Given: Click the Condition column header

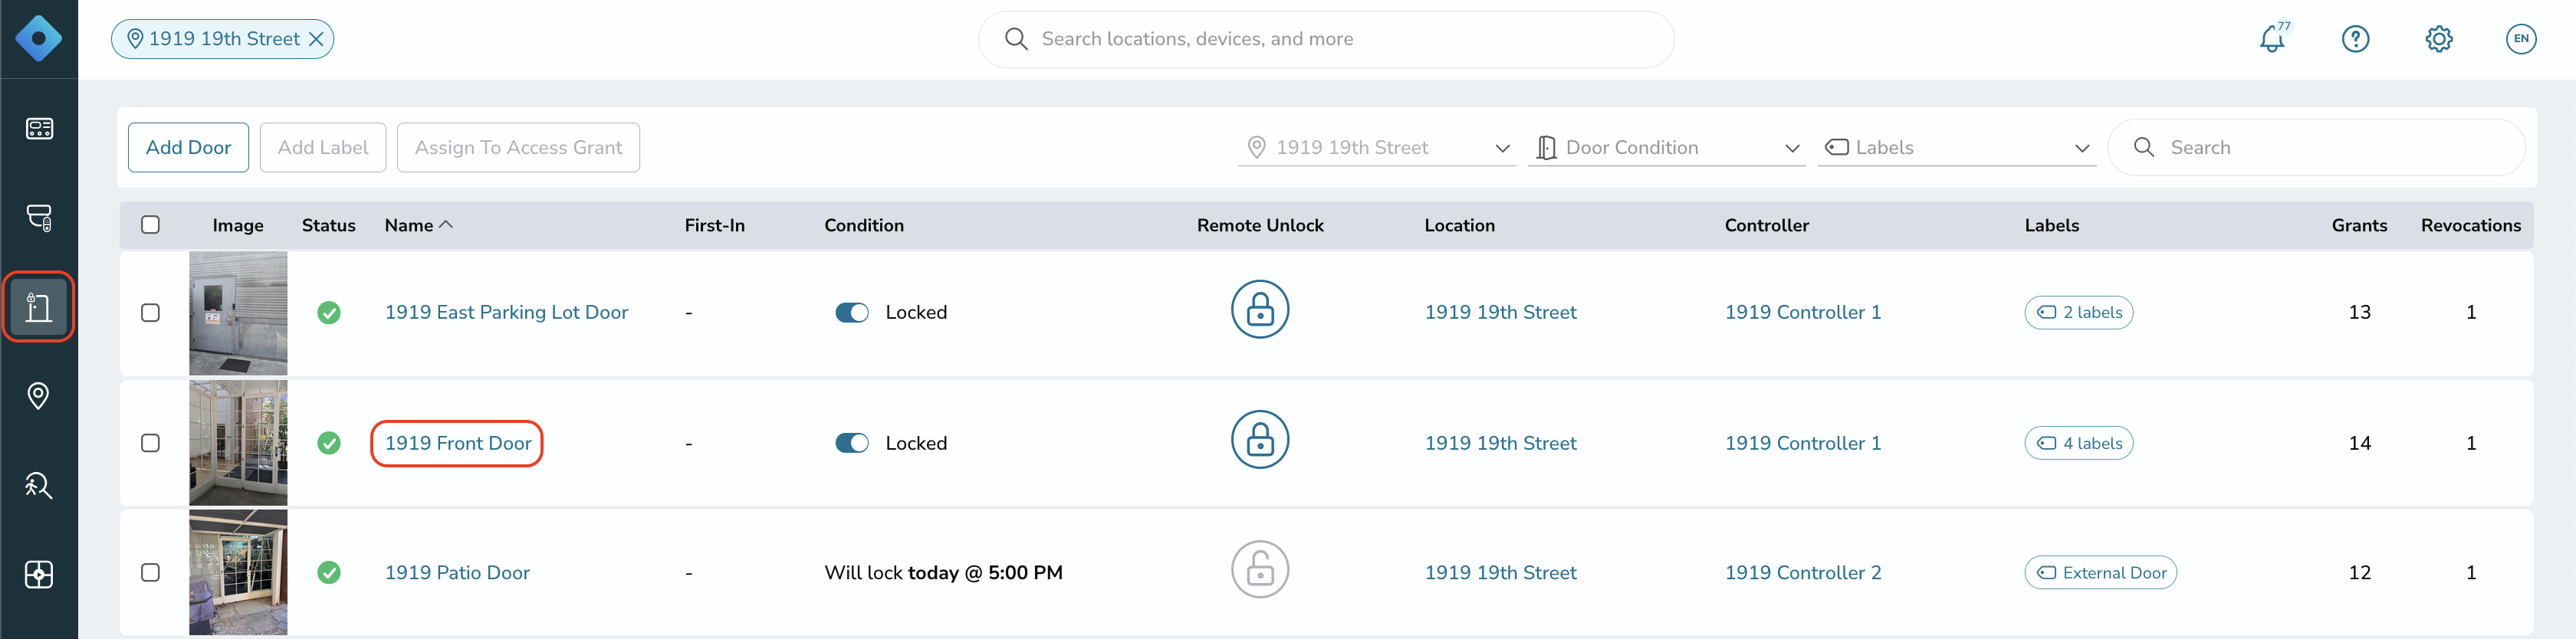Looking at the screenshot, I should point(864,226).
